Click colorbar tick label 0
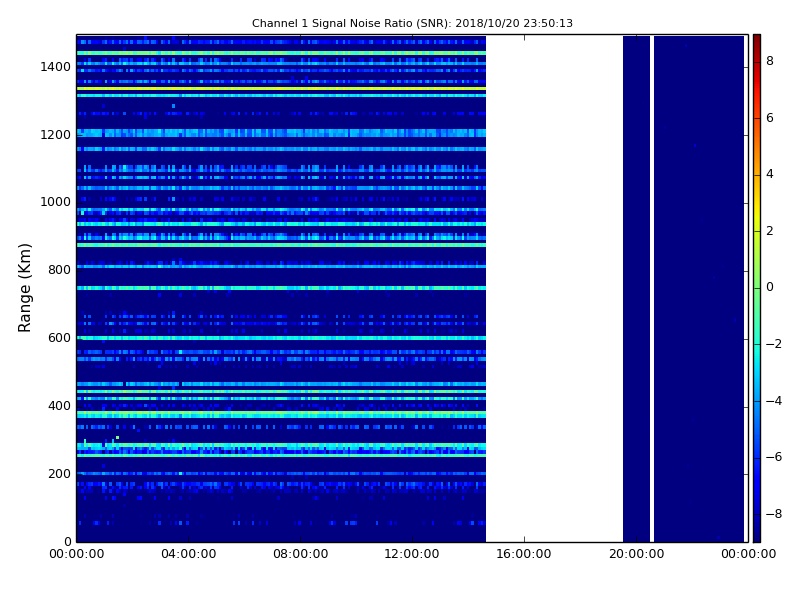Screen dimensions: 800x600 tap(770, 287)
